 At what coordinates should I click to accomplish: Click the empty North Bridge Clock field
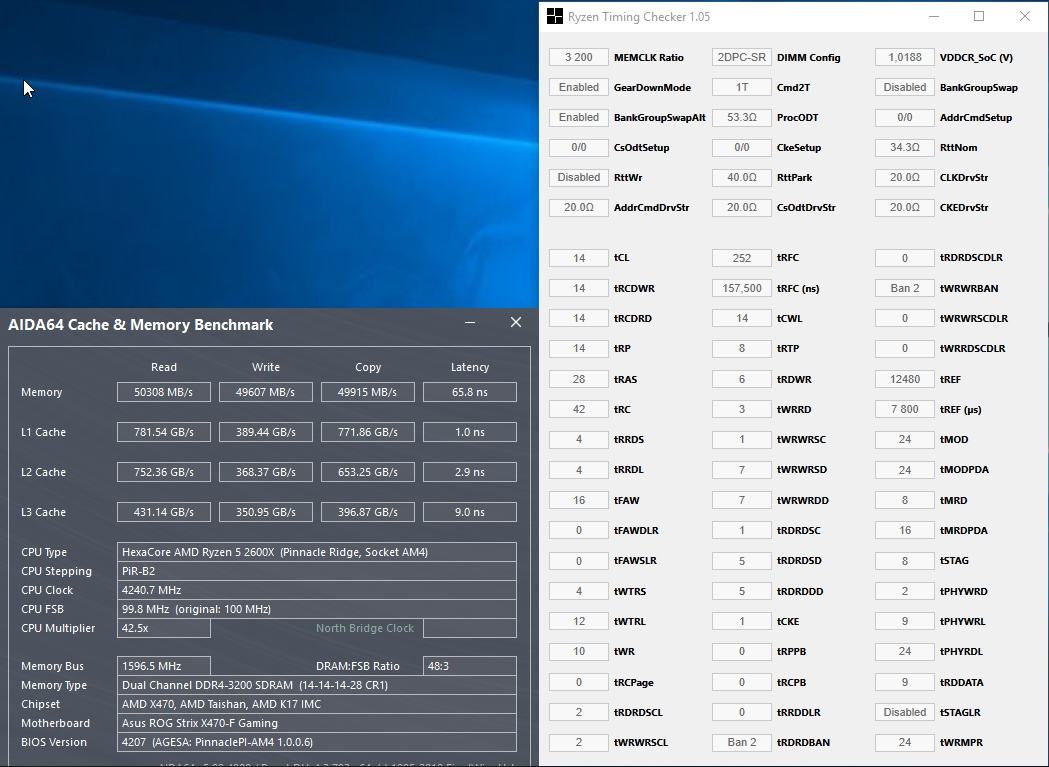coord(470,628)
